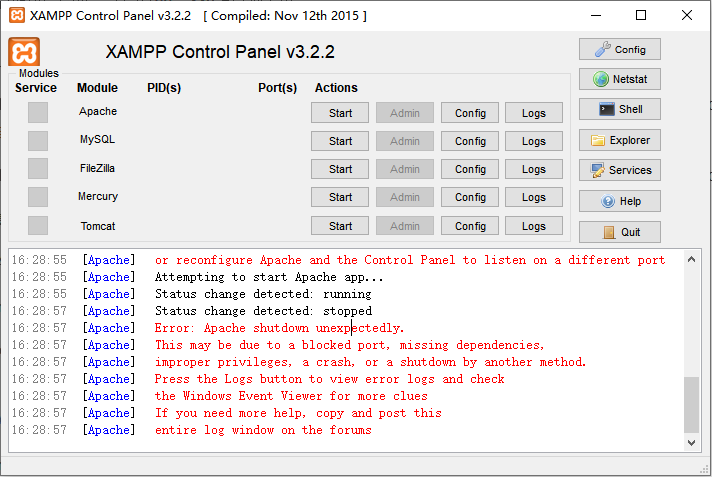Click 'the Windows Event Viewer' log line

pyautogui.click(x=291, y=396)
